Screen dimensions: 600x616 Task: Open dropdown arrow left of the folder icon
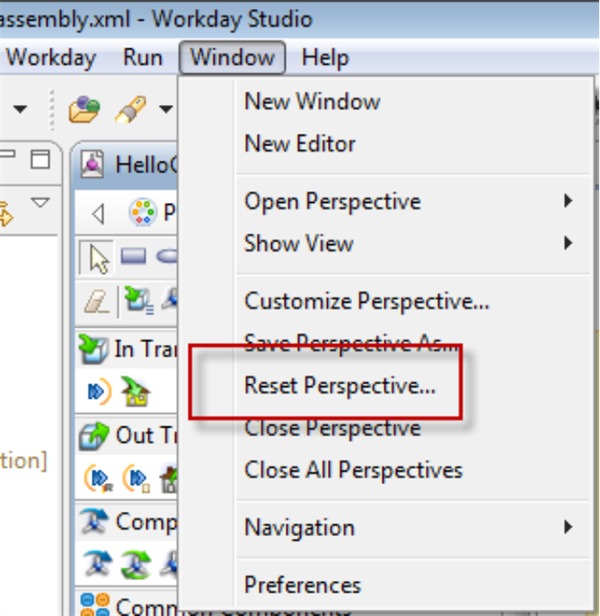pos(20,109)
